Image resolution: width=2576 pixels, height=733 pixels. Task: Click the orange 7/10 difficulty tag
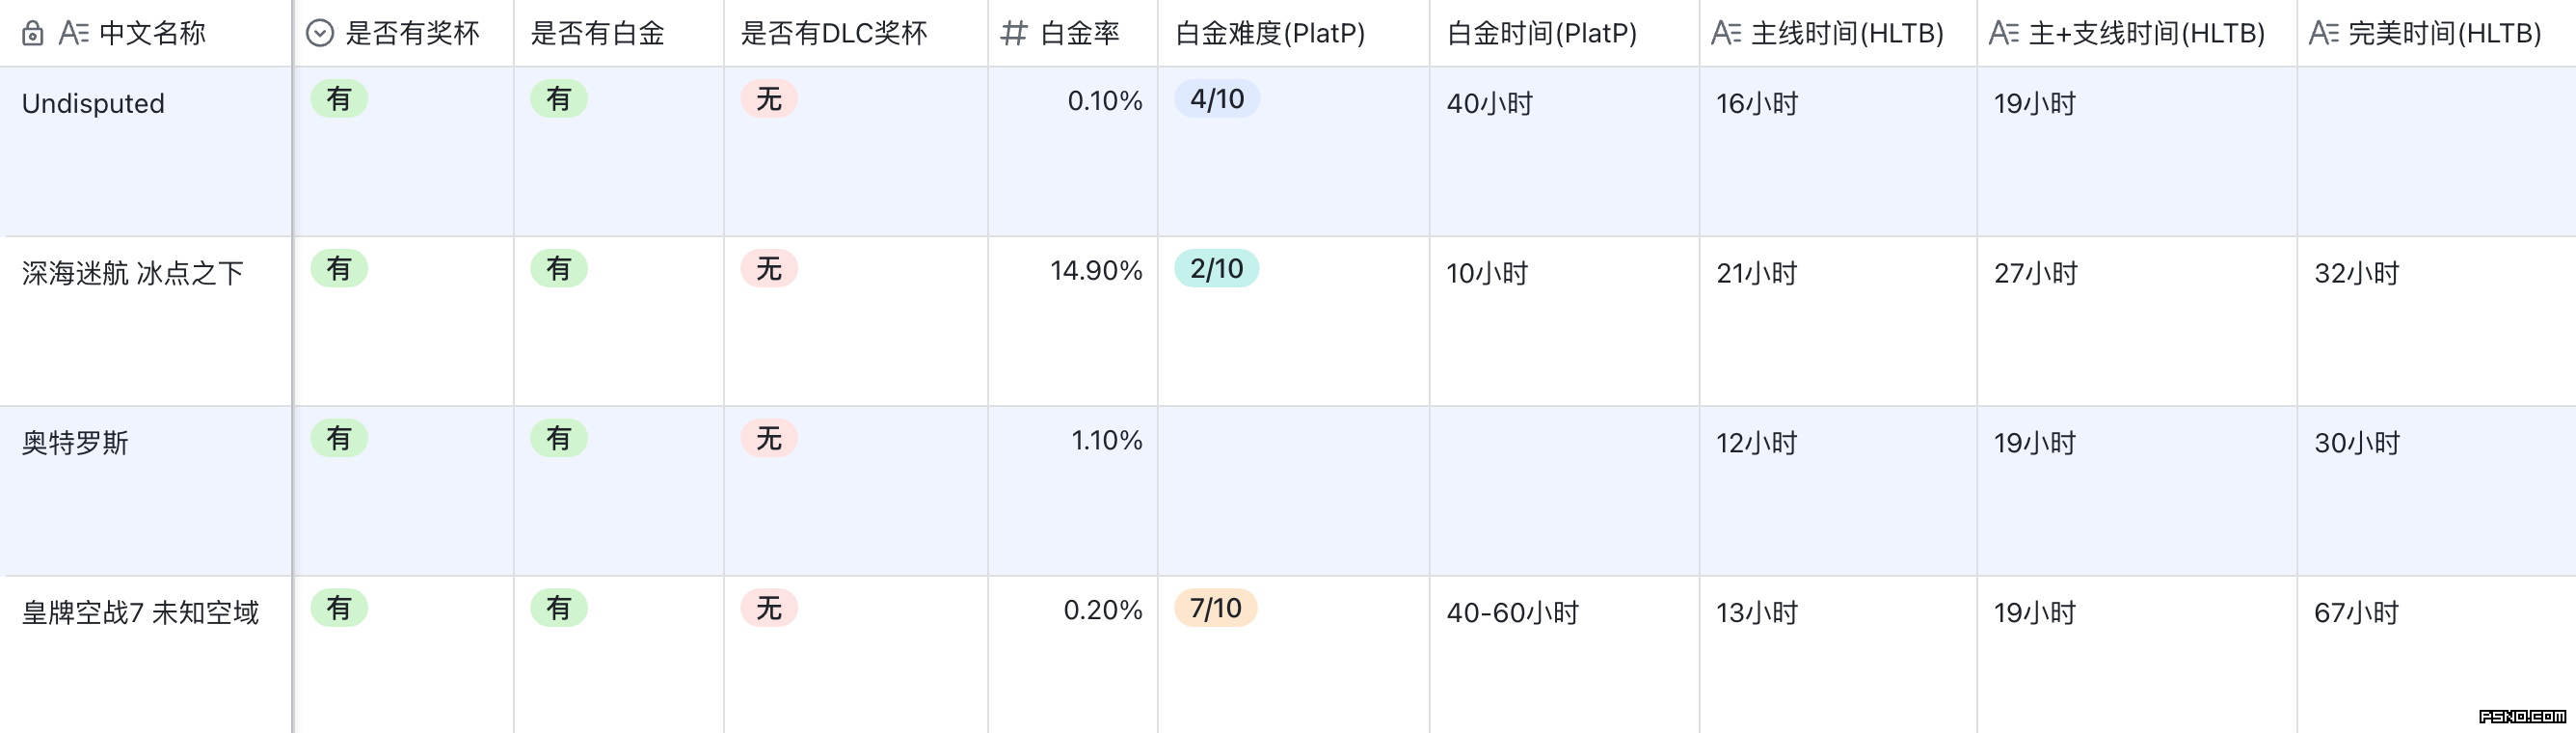click(1215, 608)
